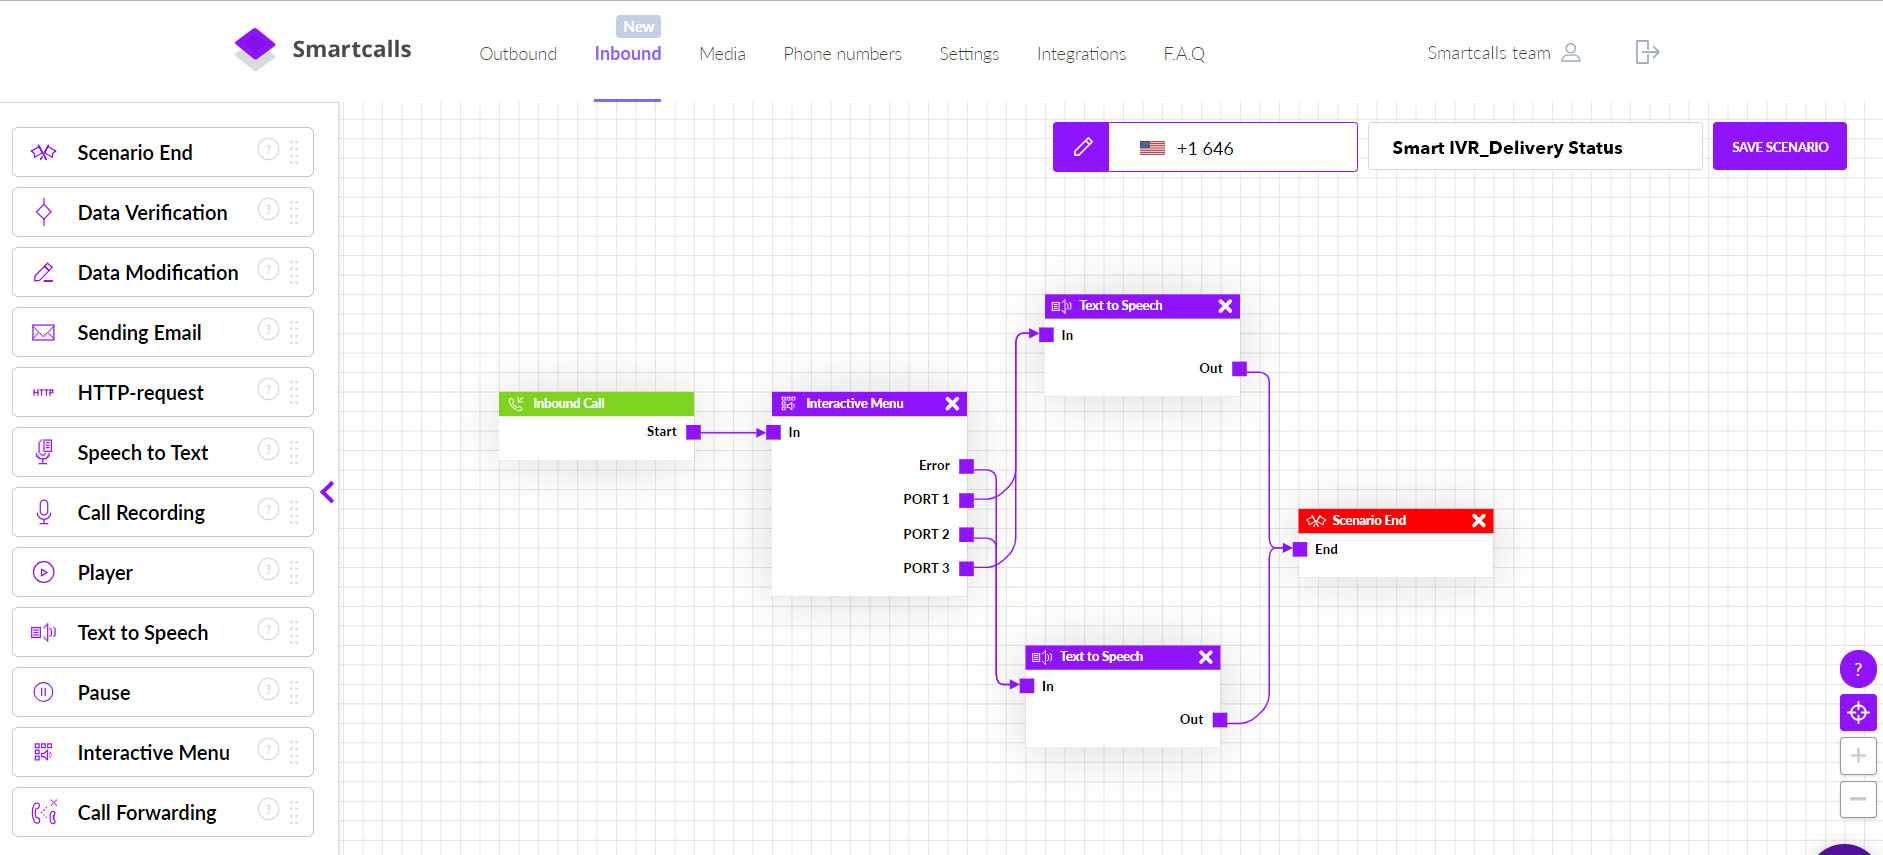Open the Phone numbers tab

pyautogui.click(x=842, y=54)
